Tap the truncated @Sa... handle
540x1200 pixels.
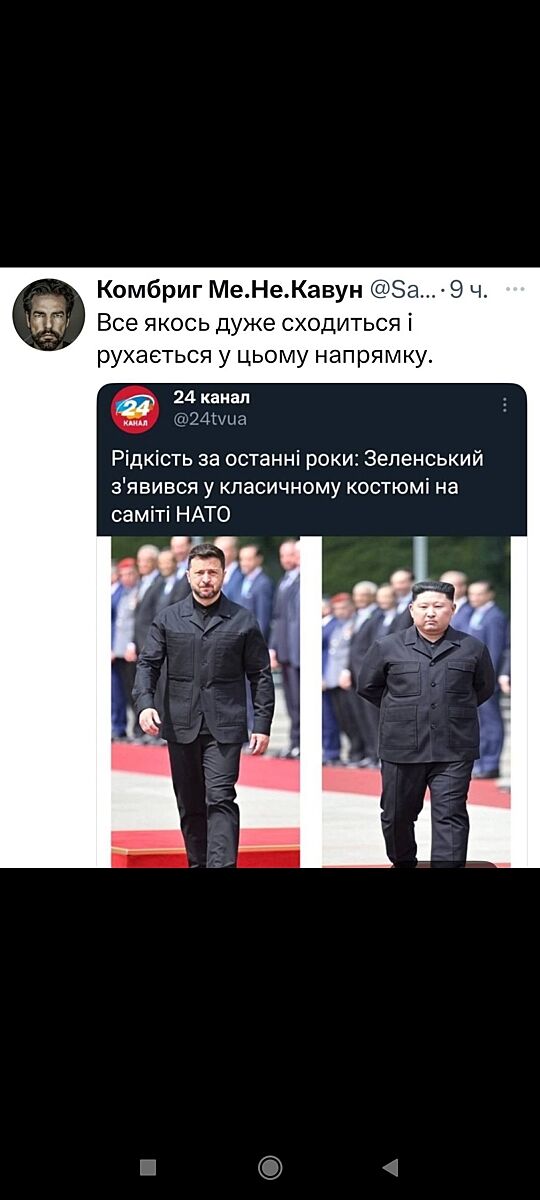point(404,290)
